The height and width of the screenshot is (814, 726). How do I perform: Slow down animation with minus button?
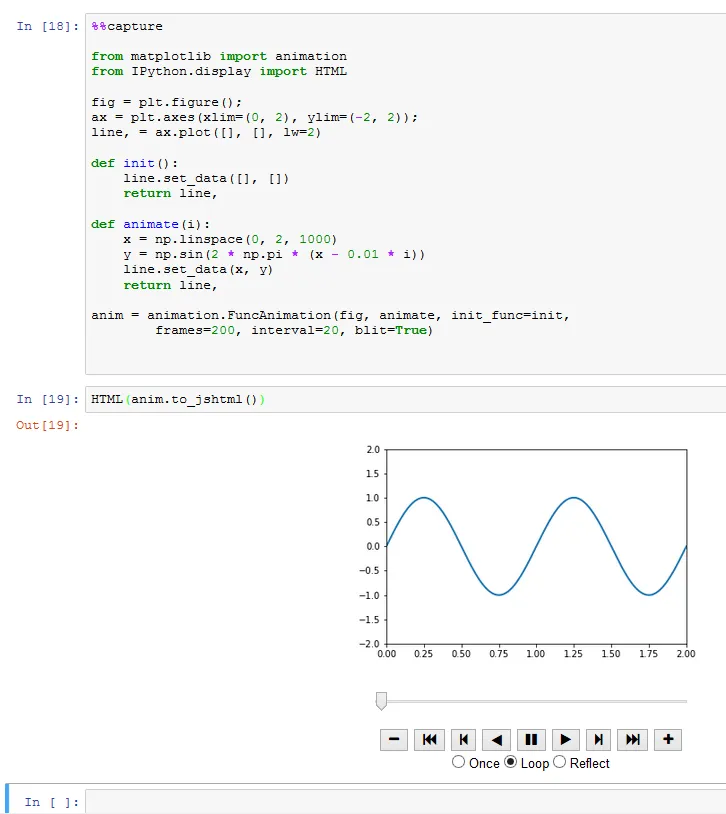pos(394,740)
